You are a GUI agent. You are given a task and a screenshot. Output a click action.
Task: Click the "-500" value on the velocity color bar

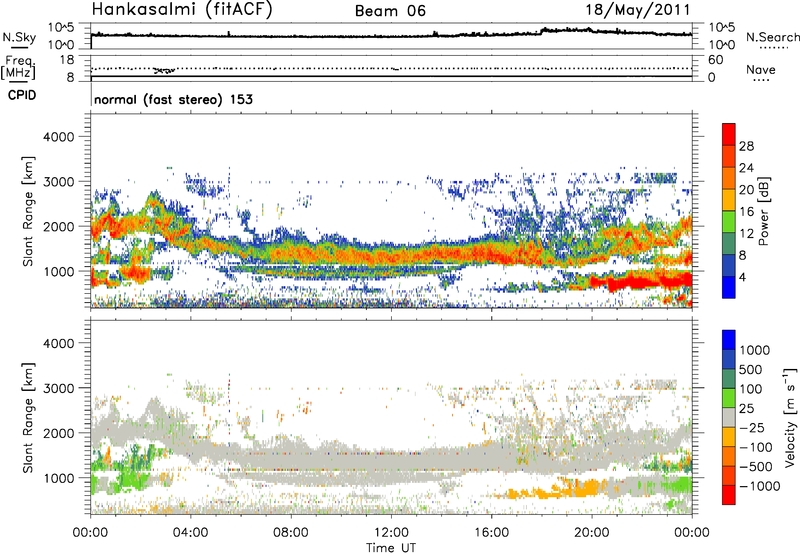[x=756, y=467]
